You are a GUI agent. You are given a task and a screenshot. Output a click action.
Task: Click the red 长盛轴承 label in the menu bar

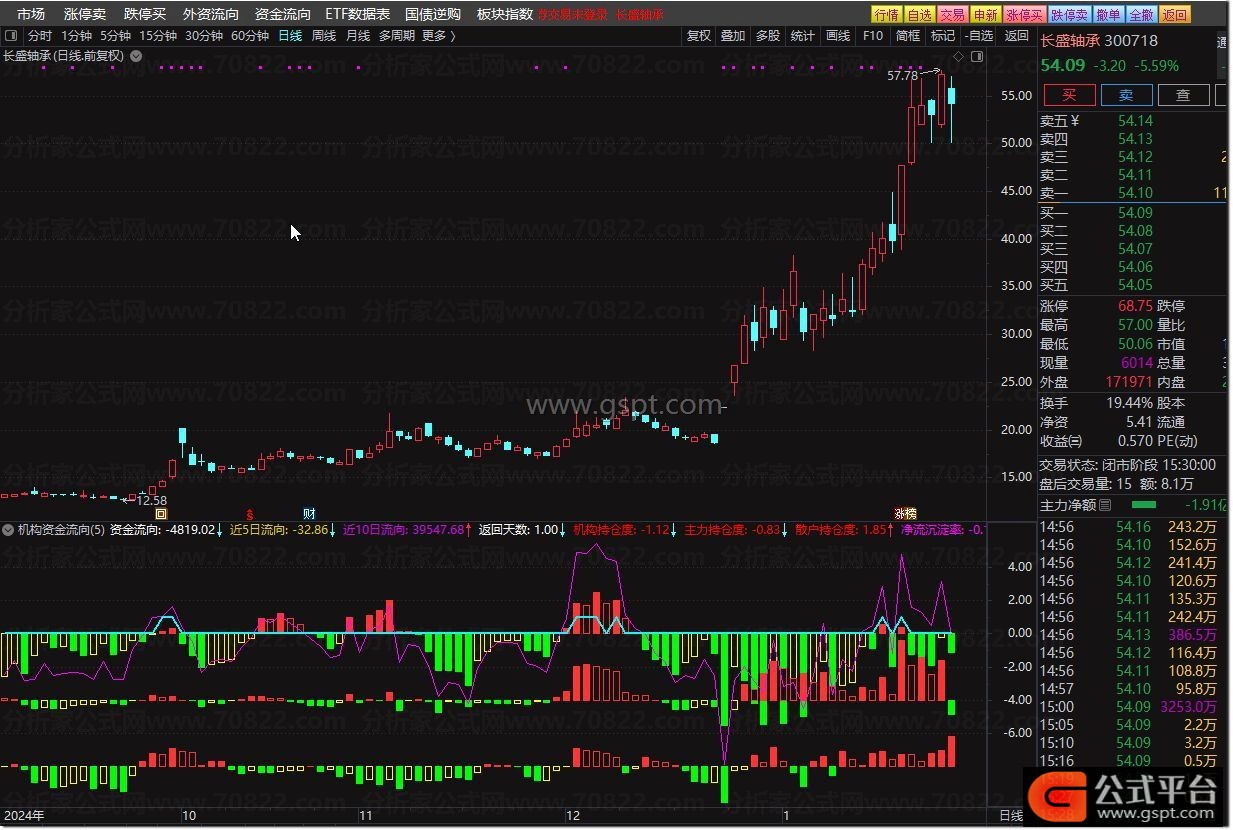coord(640,14)
